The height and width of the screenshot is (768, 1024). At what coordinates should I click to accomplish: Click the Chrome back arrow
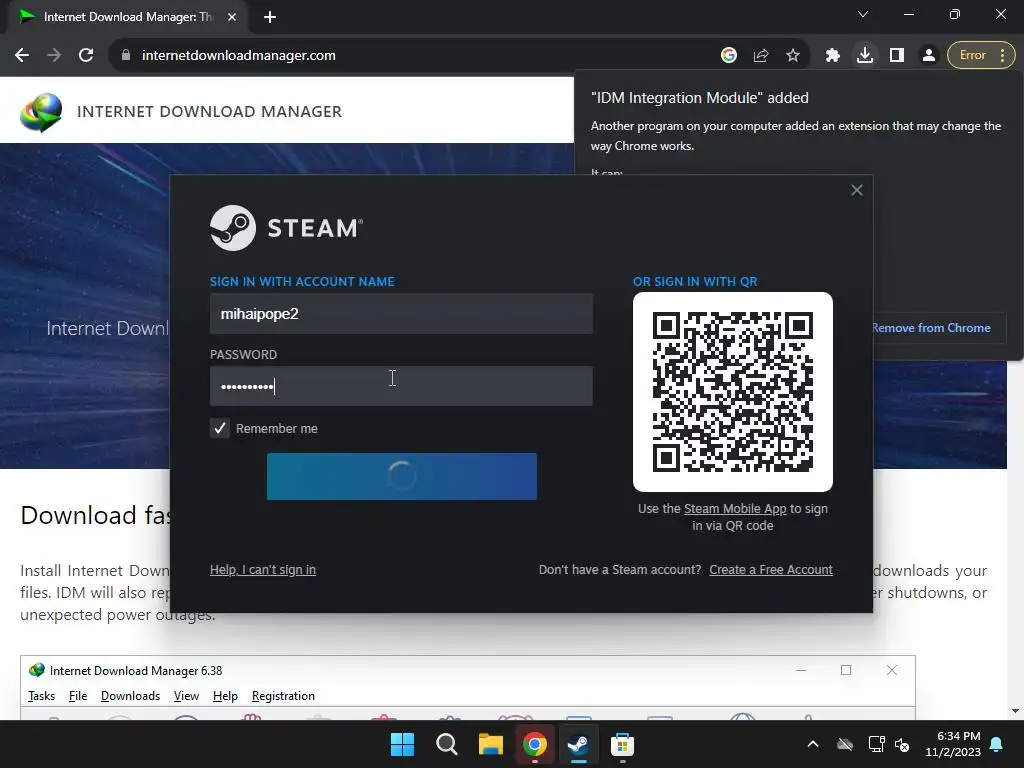pos(22,56)
